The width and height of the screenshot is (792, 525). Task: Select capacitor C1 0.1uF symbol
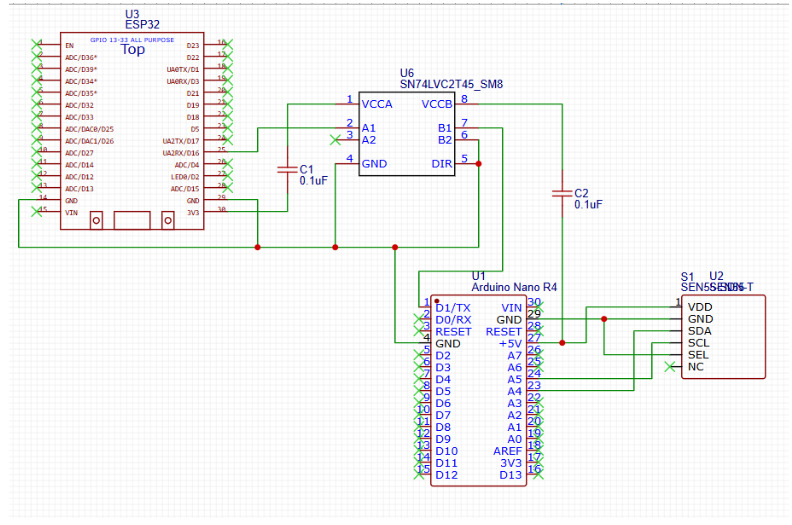287,170
